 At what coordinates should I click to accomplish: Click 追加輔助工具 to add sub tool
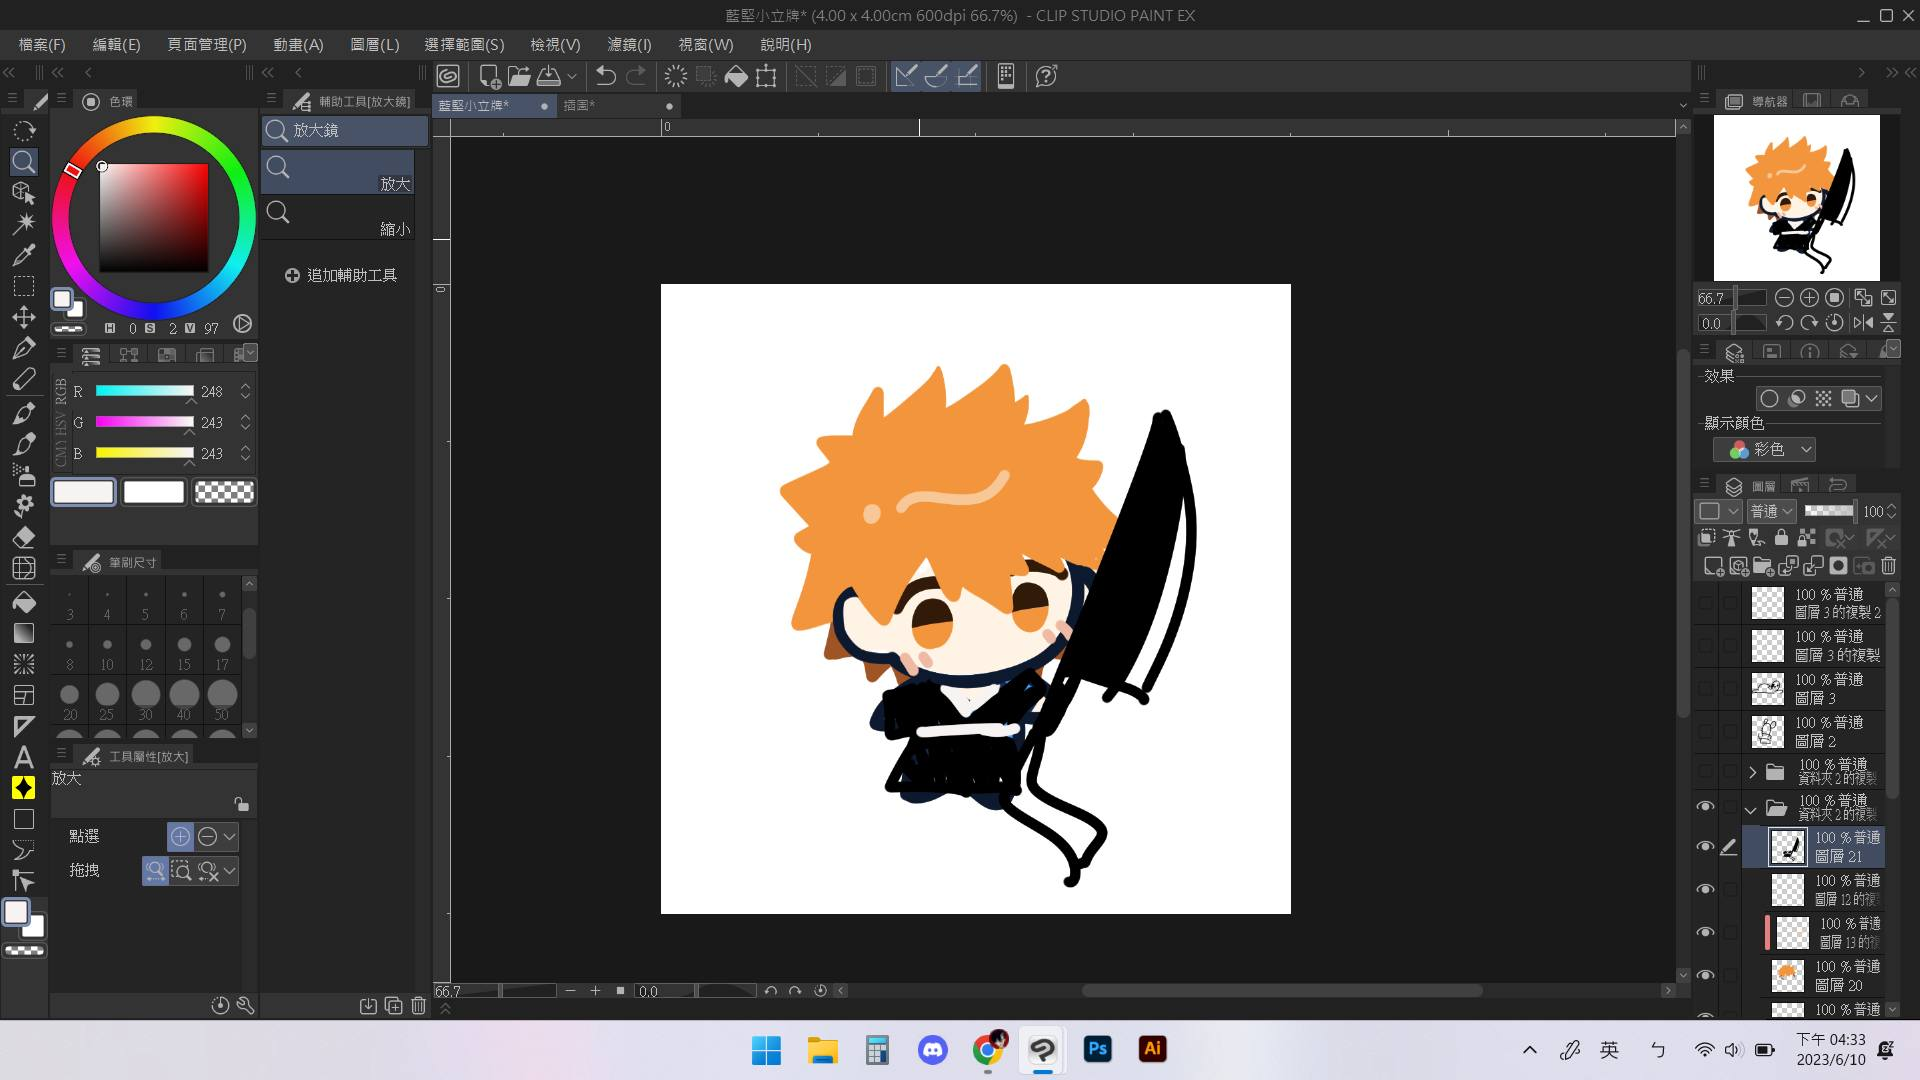point(341,275)
